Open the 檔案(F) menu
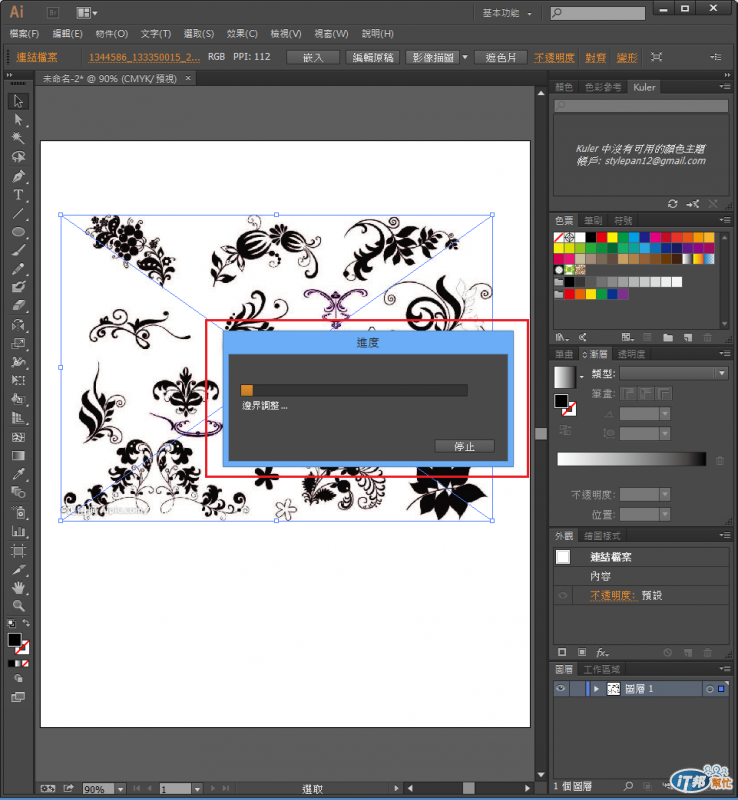 24,34
